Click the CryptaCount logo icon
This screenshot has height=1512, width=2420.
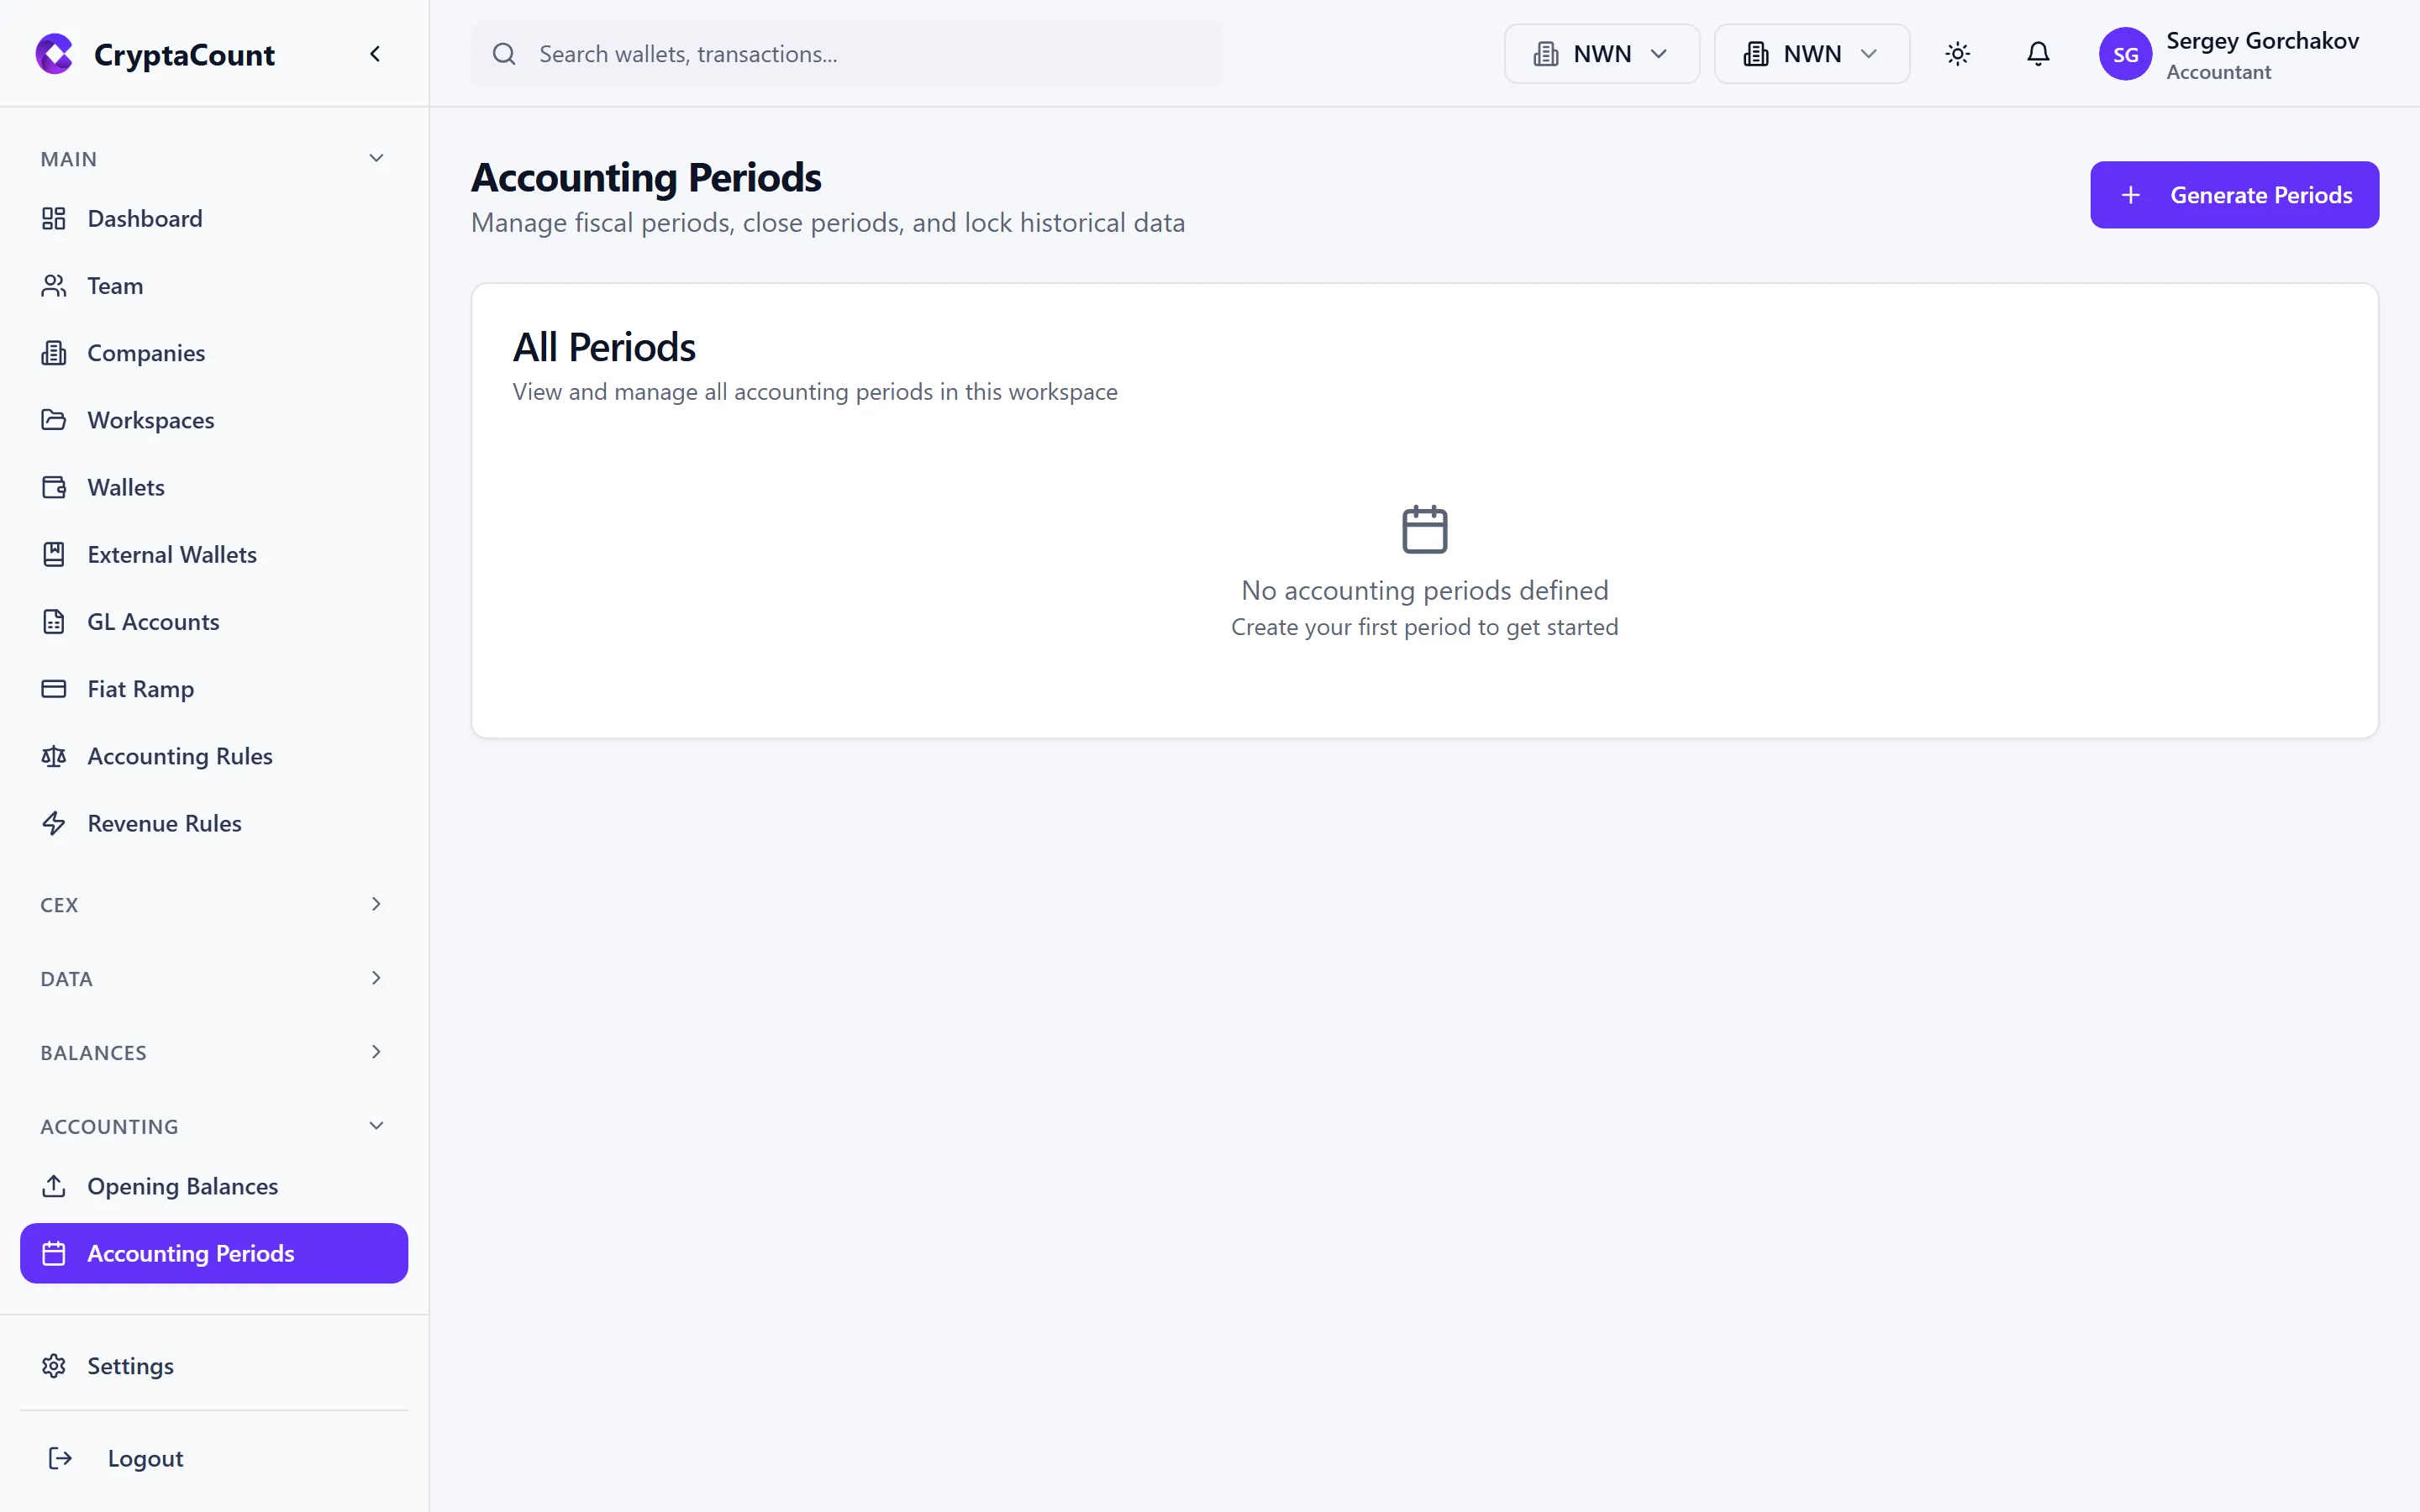pyautogui.click(x=54, y=54)
